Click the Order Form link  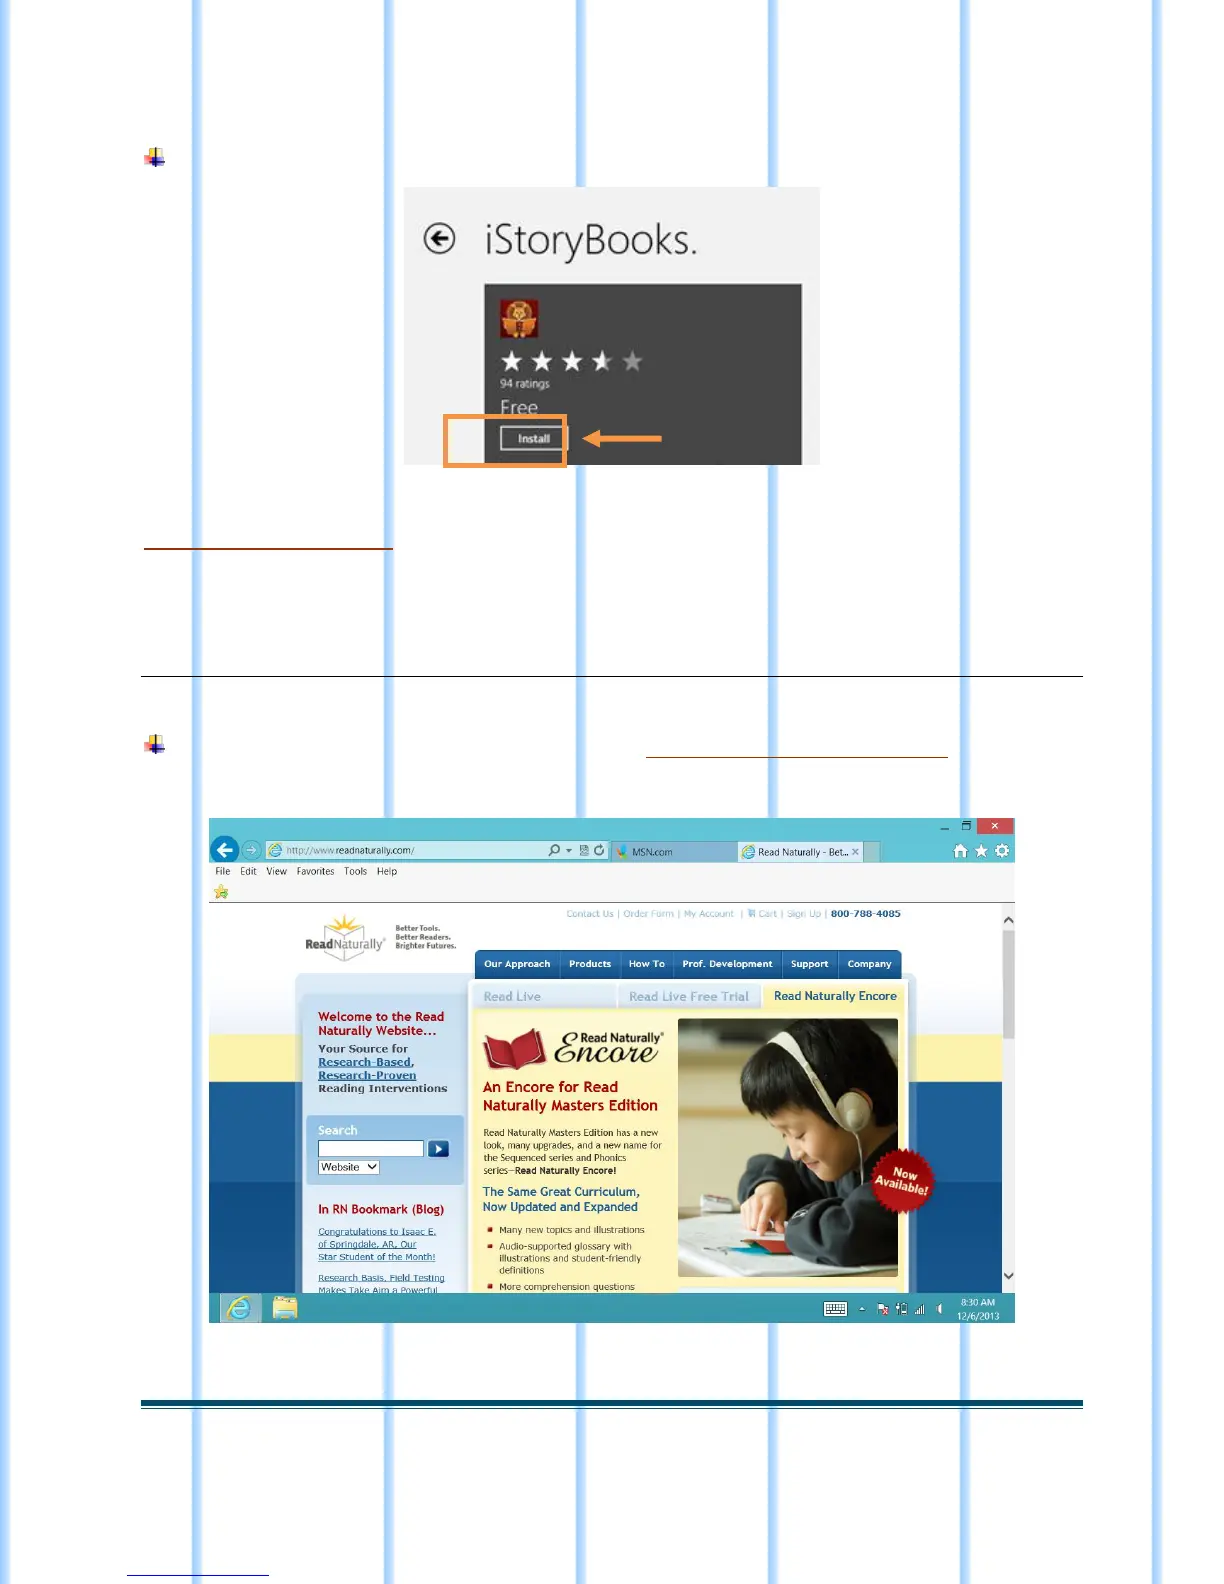pyautogui.click(x=649, y=913)
